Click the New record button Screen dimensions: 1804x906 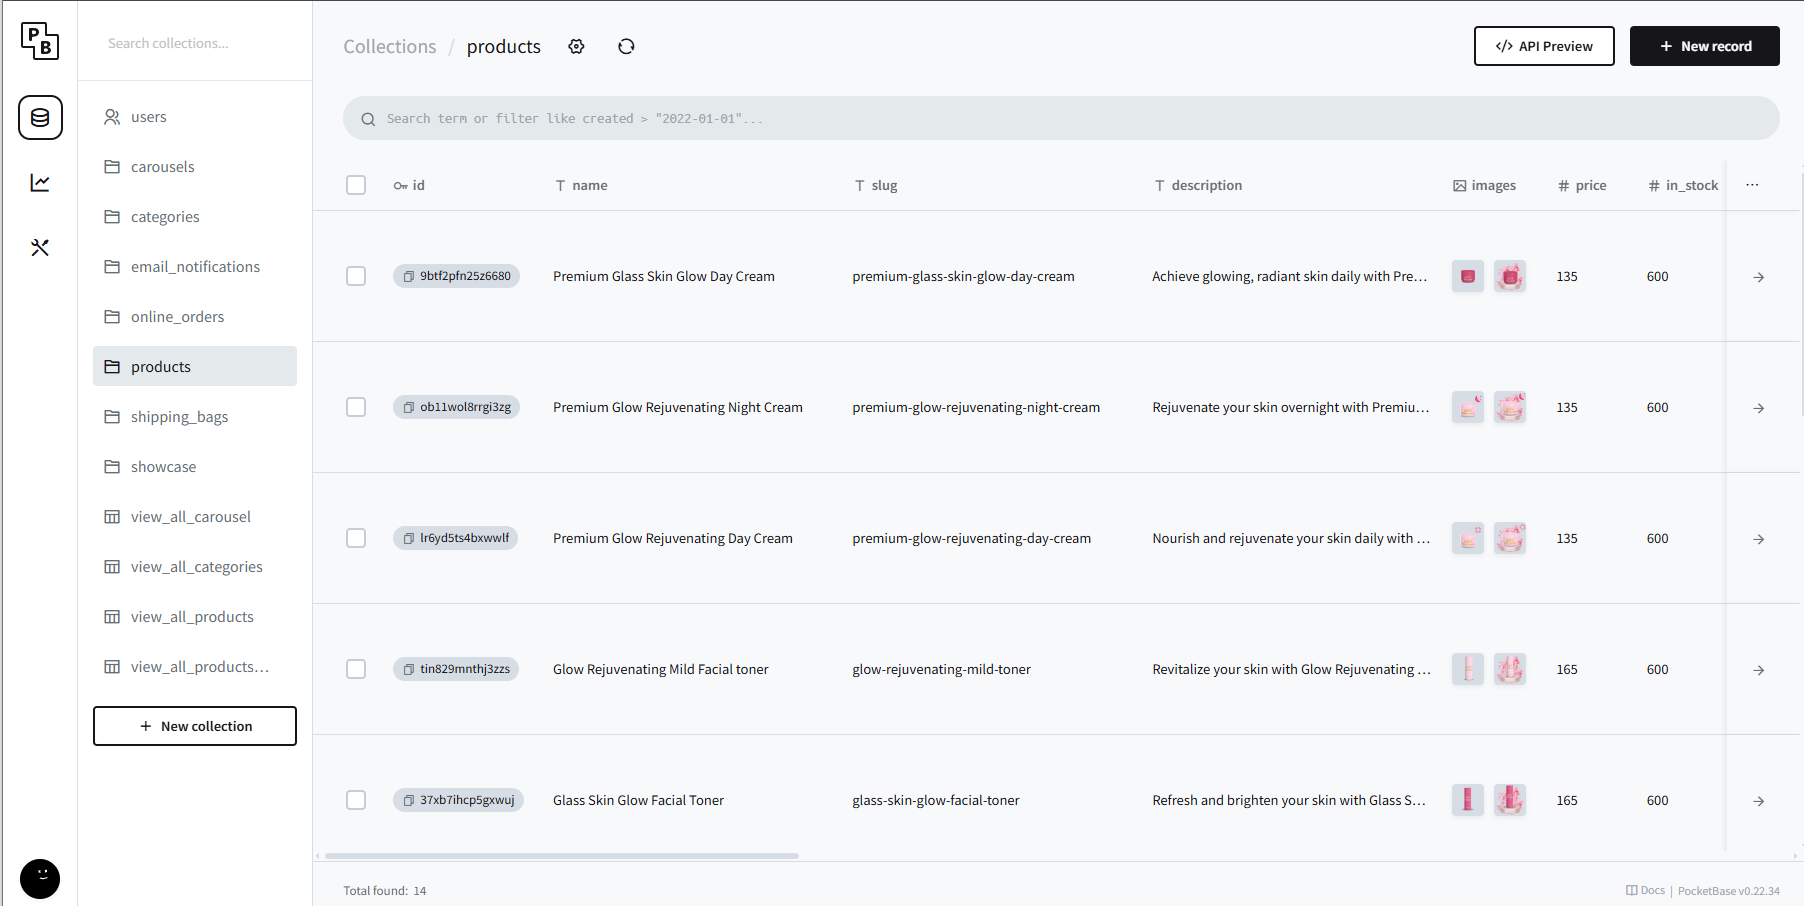(x=1704, y=46)
